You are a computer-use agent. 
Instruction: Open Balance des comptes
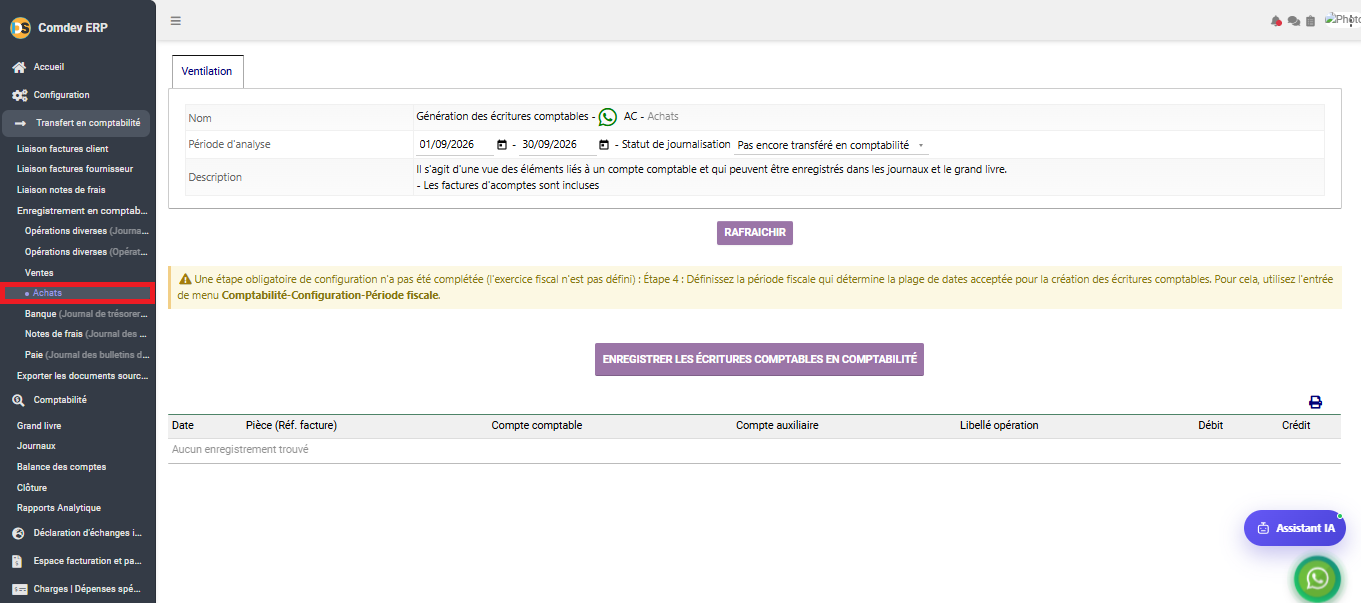coord(61,467)
